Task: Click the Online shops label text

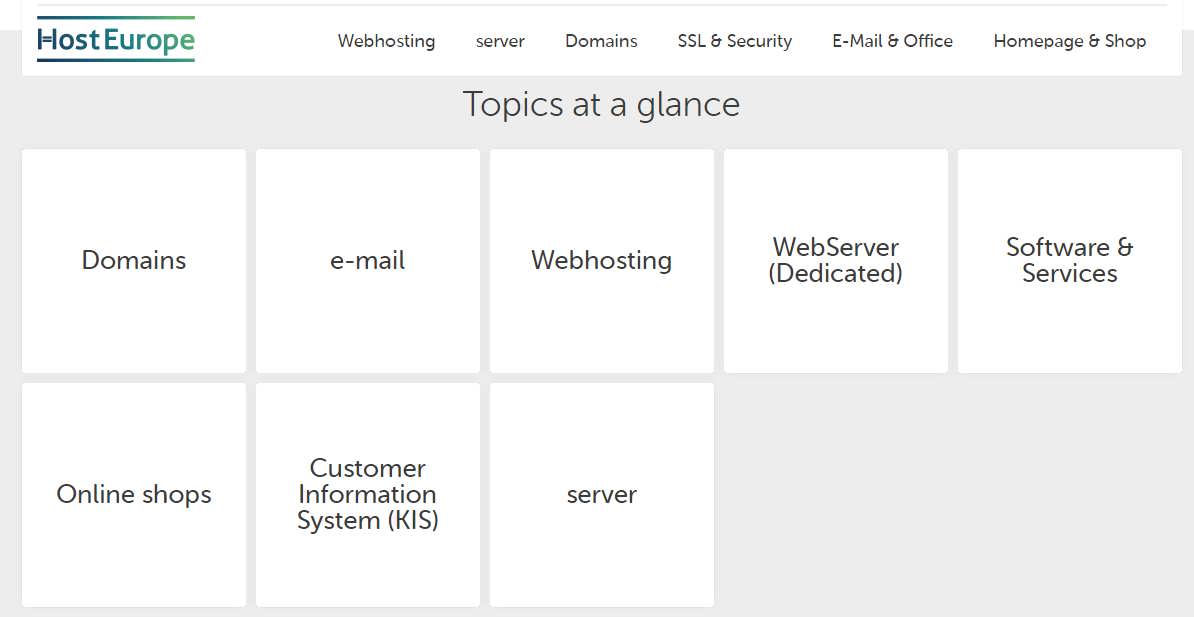Action: (134, 494)
